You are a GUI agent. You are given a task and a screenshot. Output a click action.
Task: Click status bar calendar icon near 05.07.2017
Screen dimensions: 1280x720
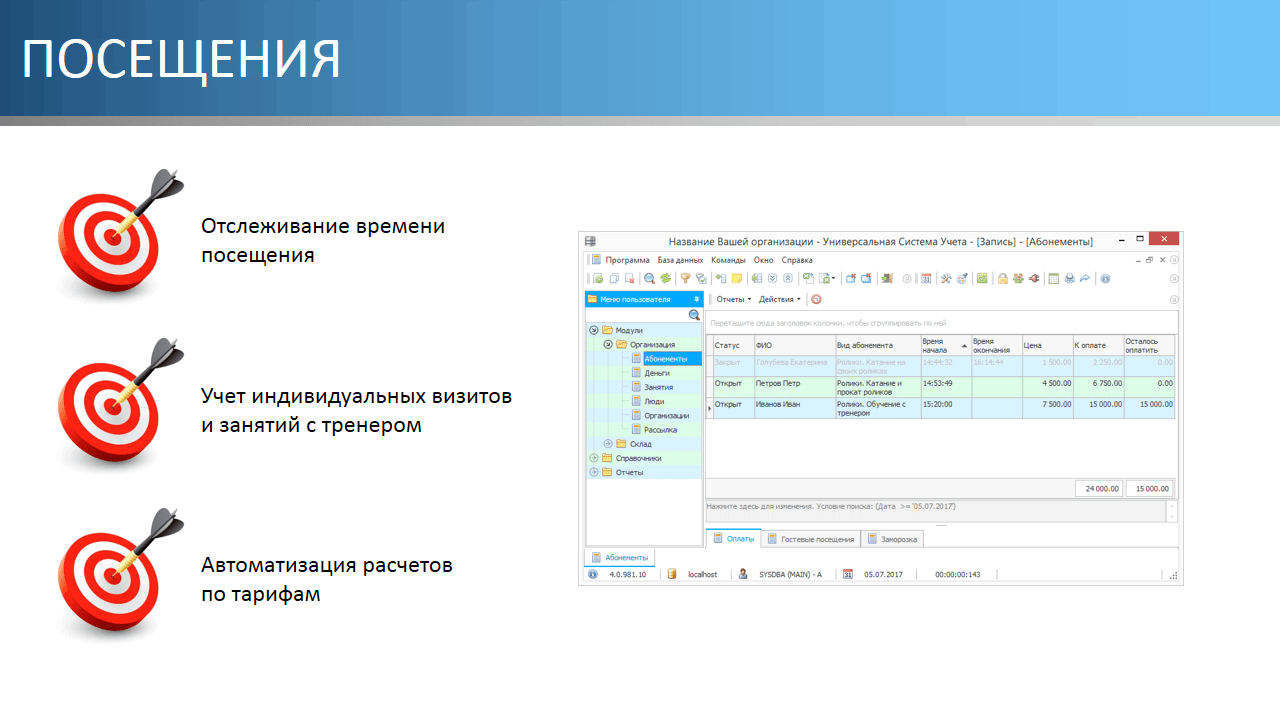point(848,575)
